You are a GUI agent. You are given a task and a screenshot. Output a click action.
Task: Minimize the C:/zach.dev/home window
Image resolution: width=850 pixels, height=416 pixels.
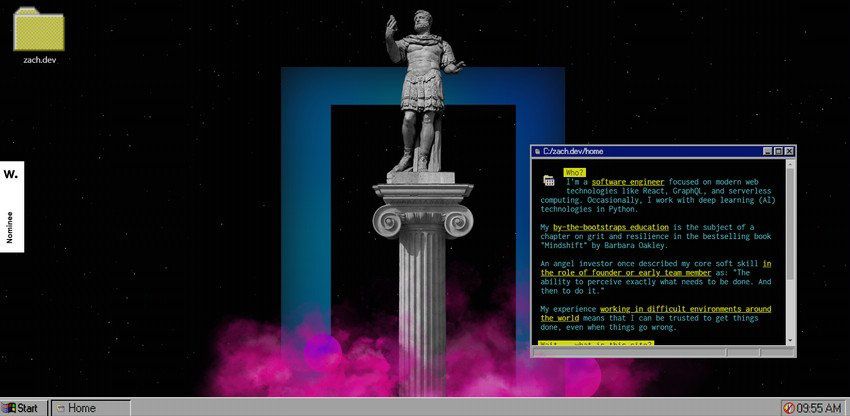768,151
